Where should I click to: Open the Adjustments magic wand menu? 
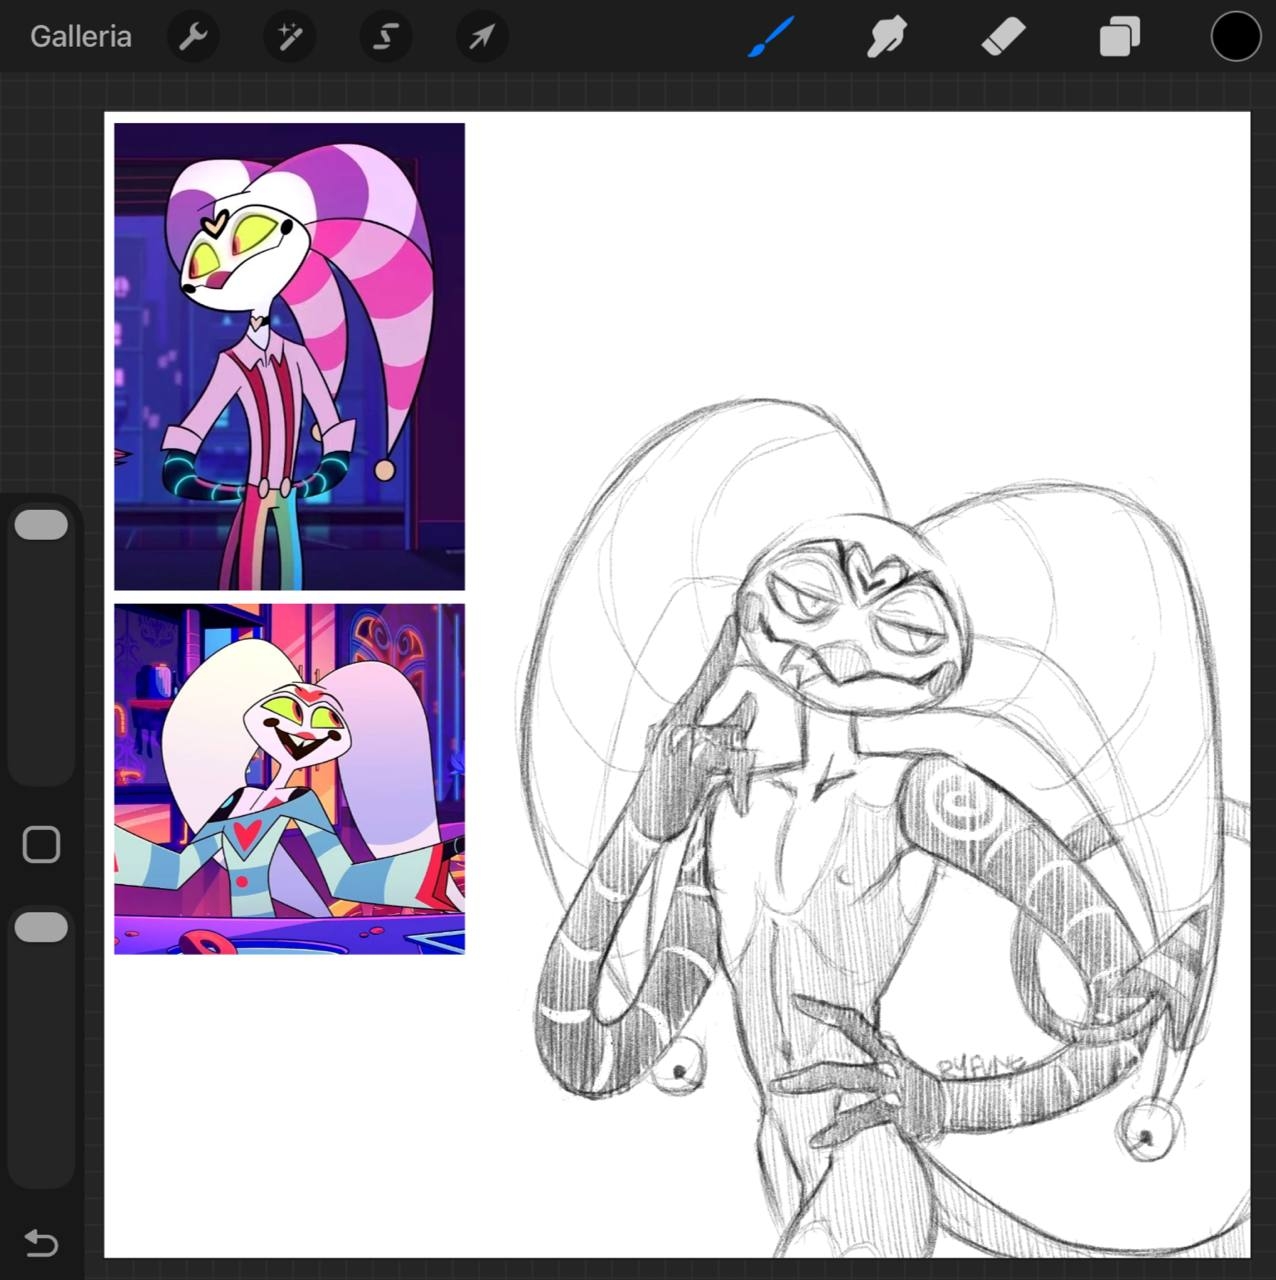click(290, 37)
